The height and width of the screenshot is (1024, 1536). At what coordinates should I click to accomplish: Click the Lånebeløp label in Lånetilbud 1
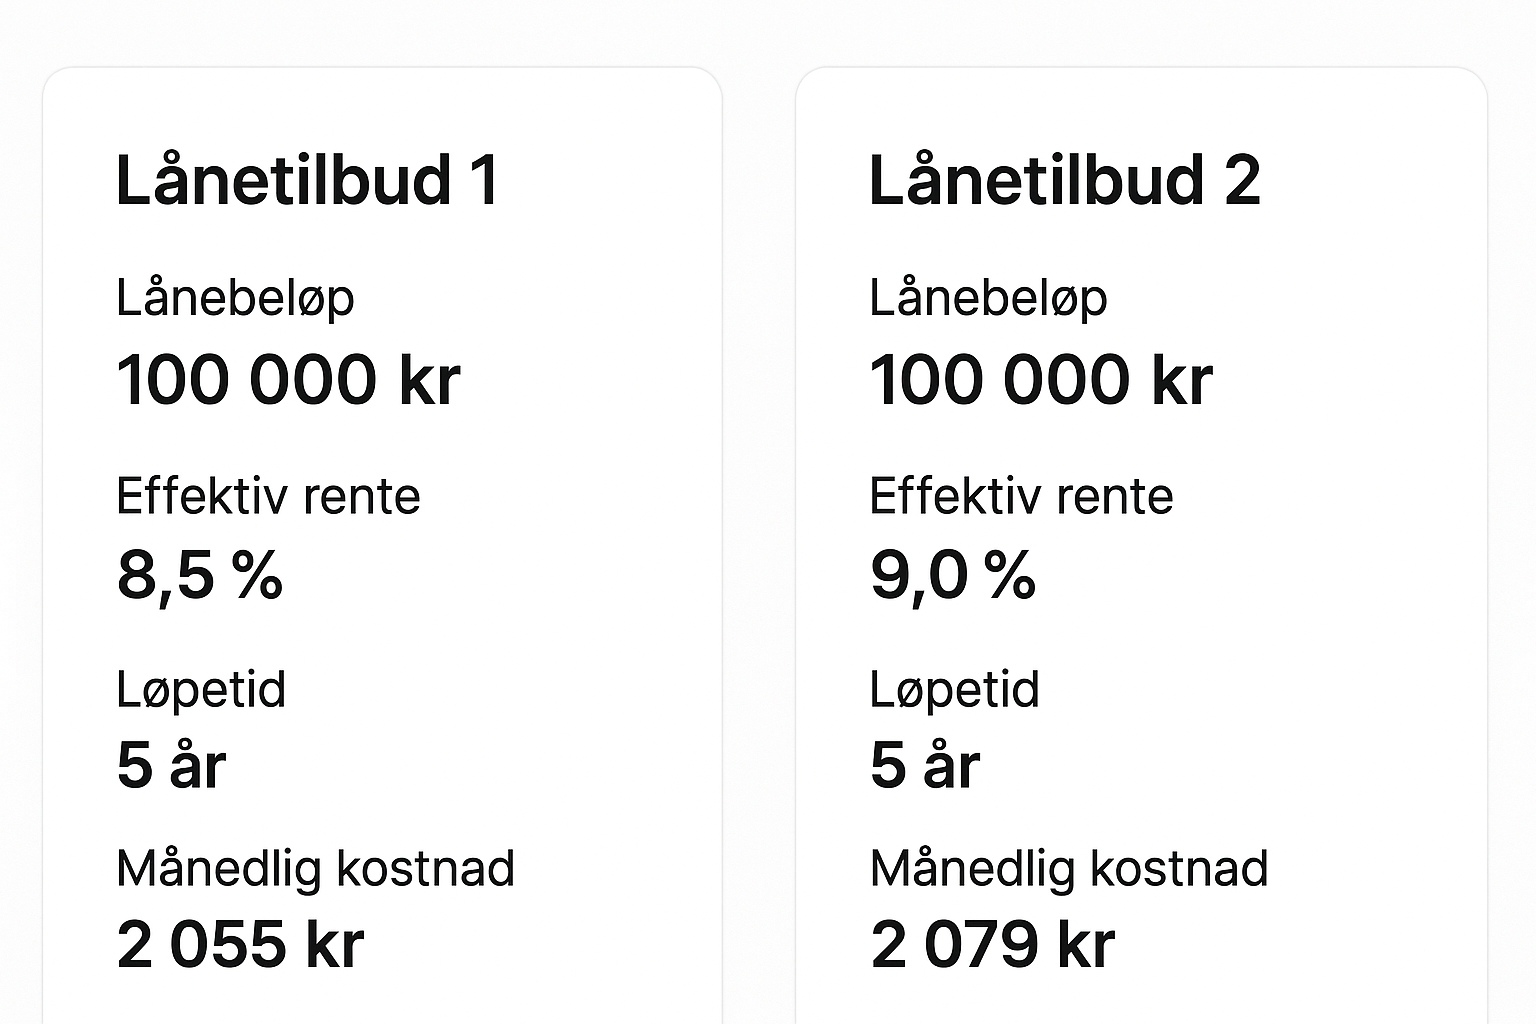point(235,298)
